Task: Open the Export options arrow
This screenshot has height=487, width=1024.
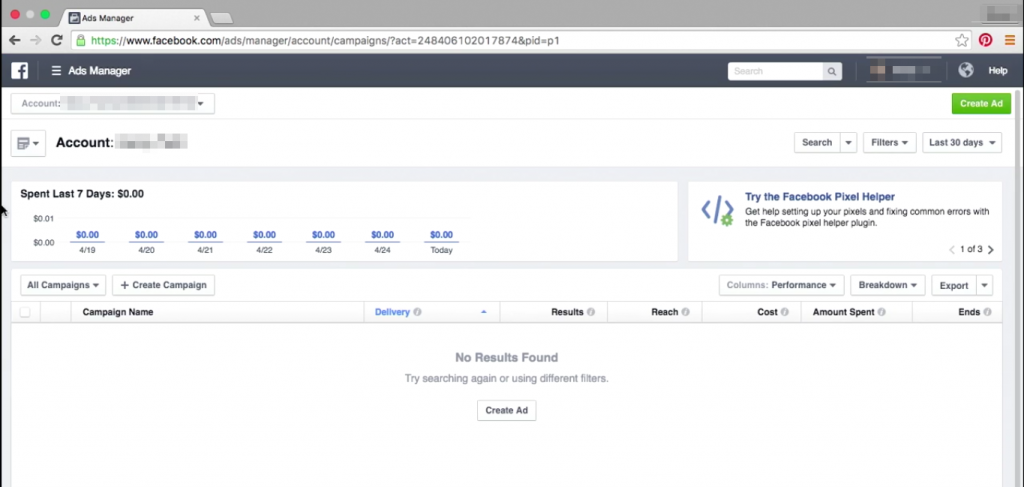Action: click(985, 285)
